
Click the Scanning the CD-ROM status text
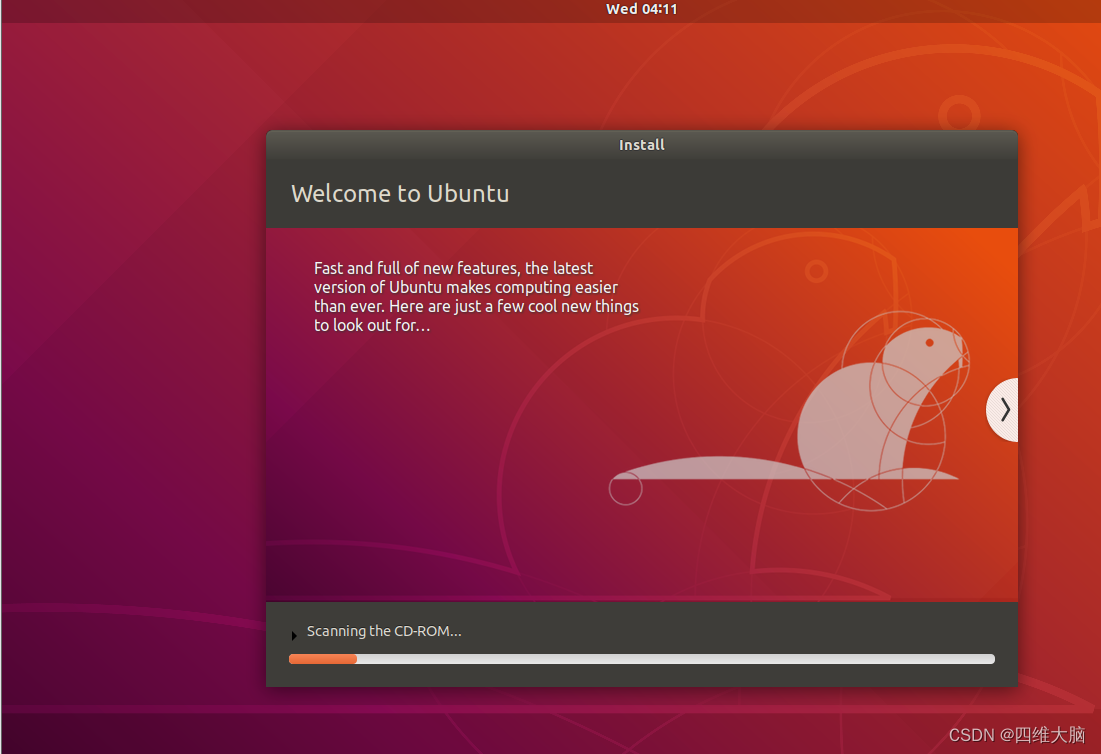[383, 631]
